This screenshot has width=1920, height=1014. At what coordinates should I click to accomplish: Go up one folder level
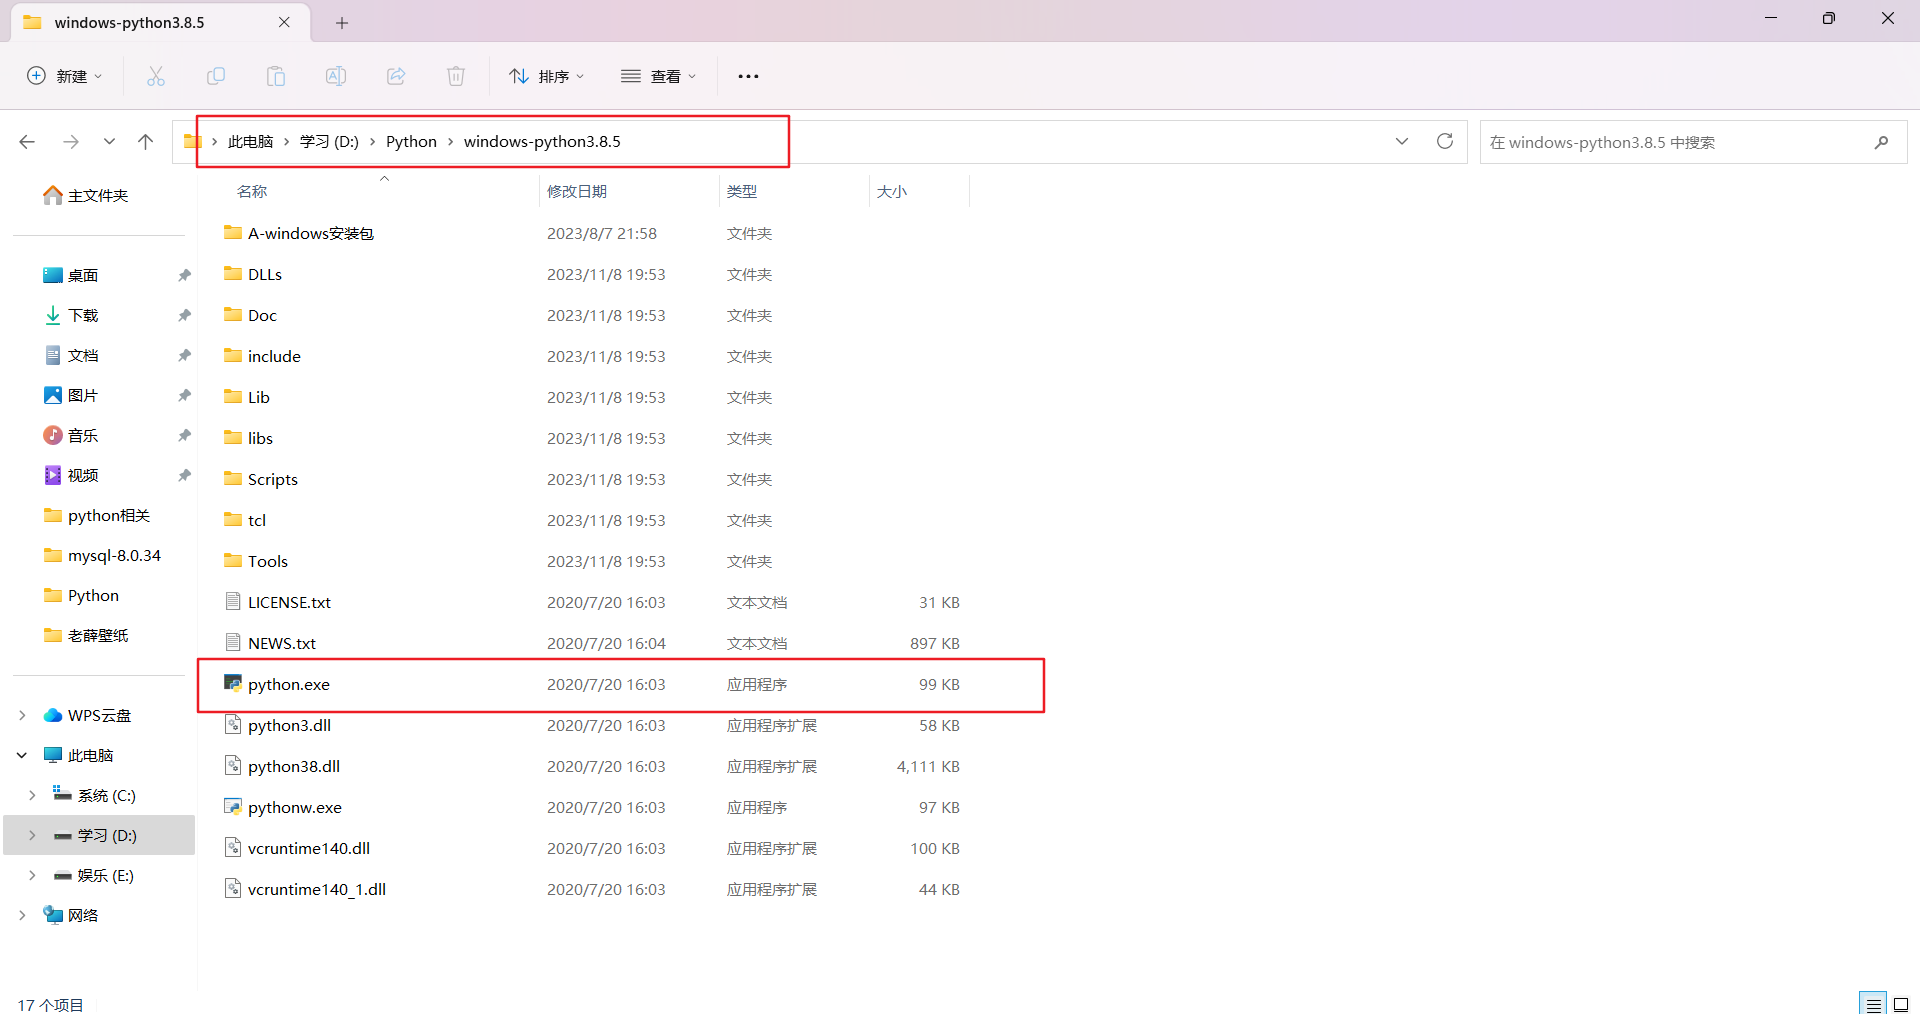(x=146, y=142)
